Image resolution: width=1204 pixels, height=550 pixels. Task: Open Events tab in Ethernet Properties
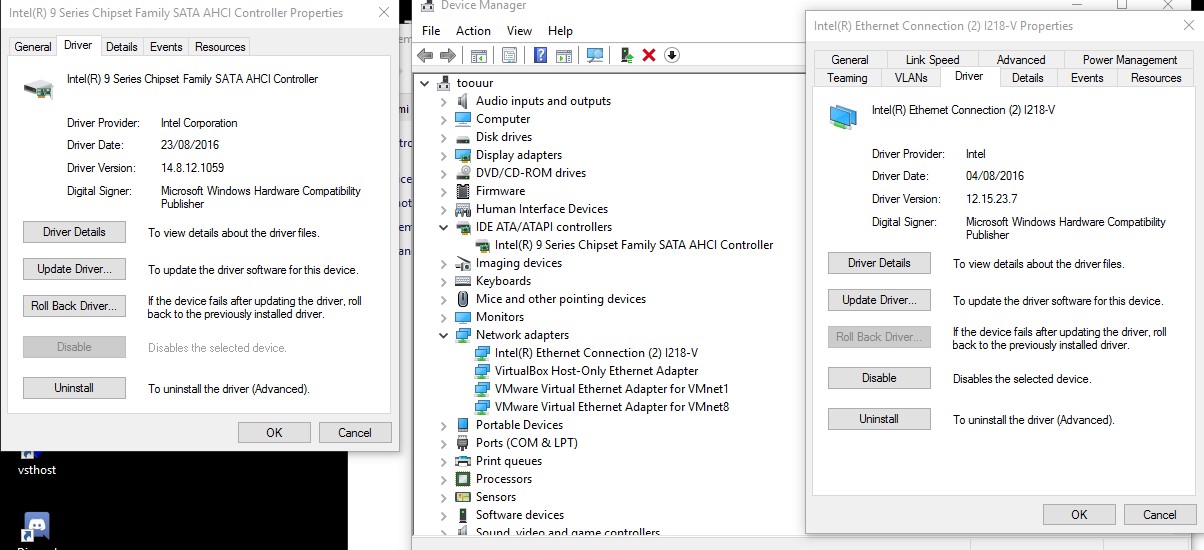point(1087,78)
